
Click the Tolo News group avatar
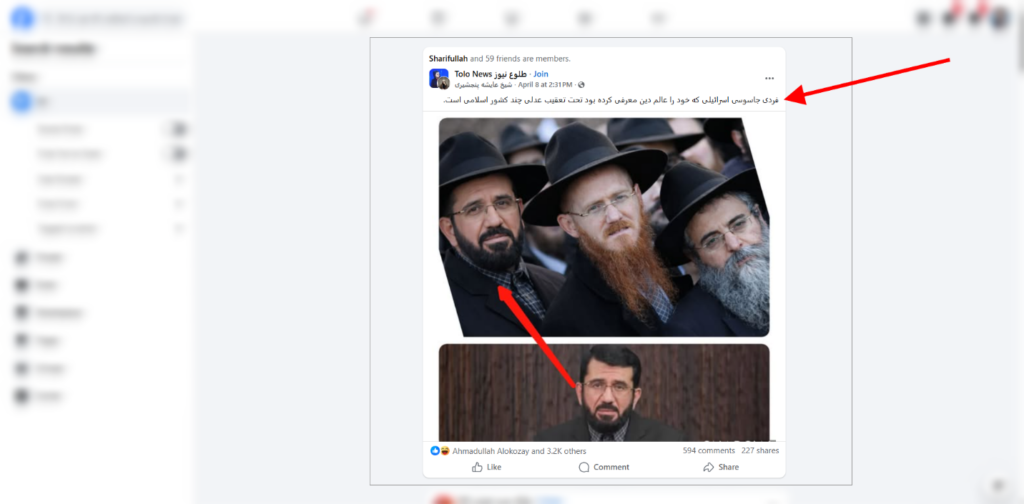[438, 78]
